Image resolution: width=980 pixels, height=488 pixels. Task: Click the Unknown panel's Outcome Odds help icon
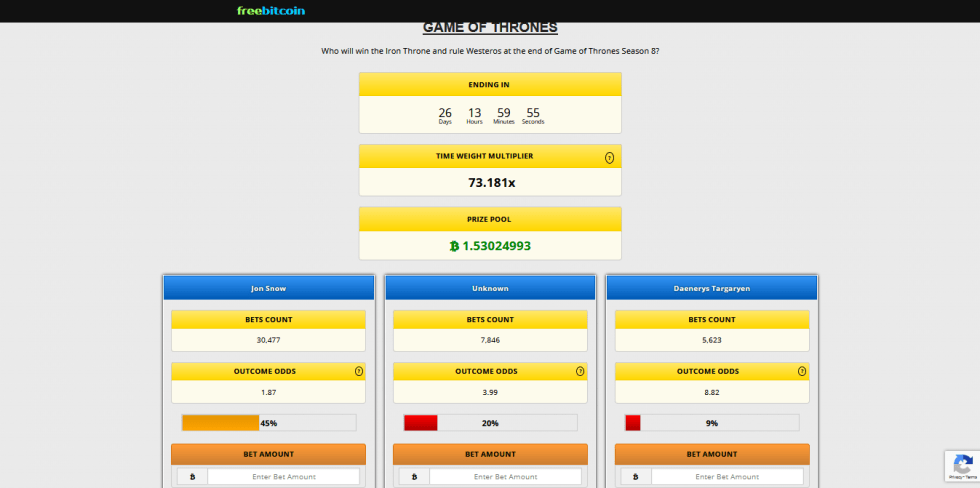[x=580, y=371]
